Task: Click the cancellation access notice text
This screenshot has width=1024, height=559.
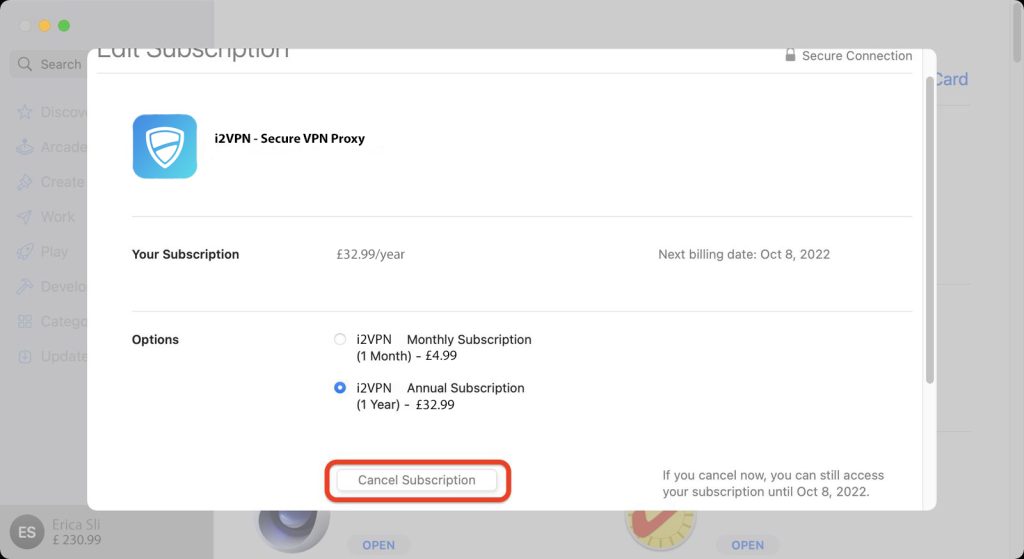Action: [x=773, y=483]
